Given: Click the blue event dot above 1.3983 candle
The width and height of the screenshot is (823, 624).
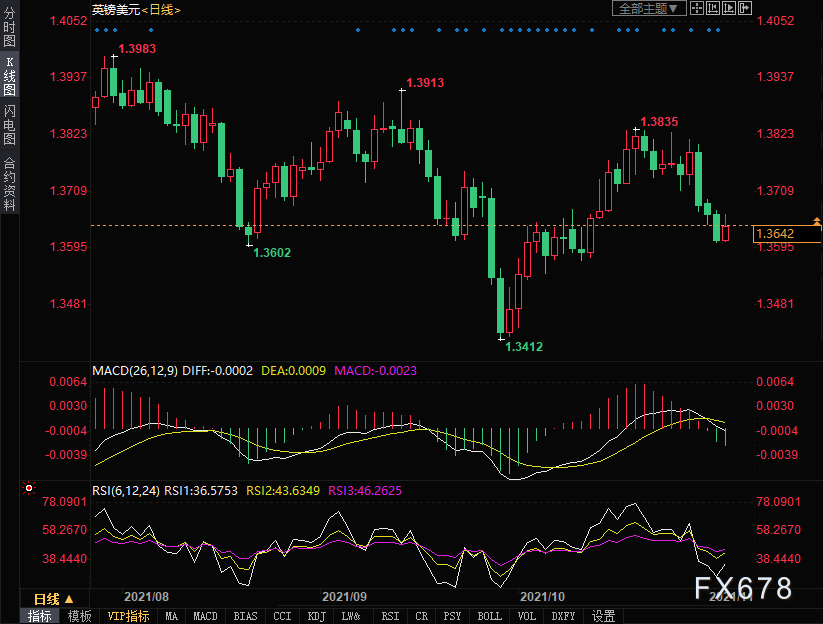Looking at the screenshot, I should point(113,30).
